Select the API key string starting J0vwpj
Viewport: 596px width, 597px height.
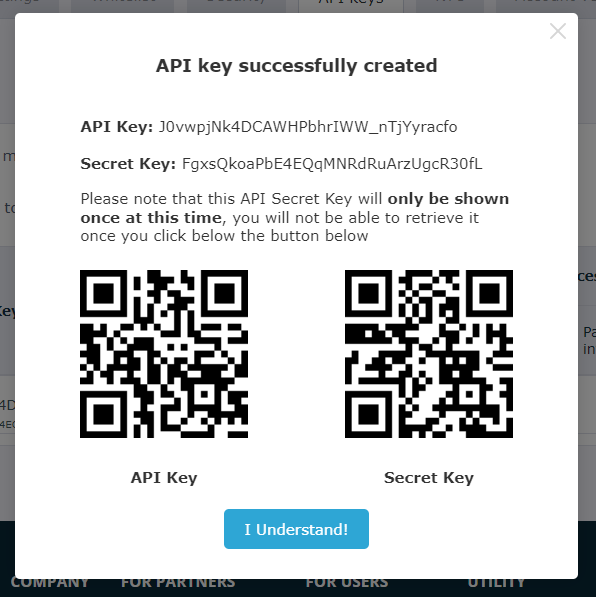pyautogui.click(x=308, y=127)
